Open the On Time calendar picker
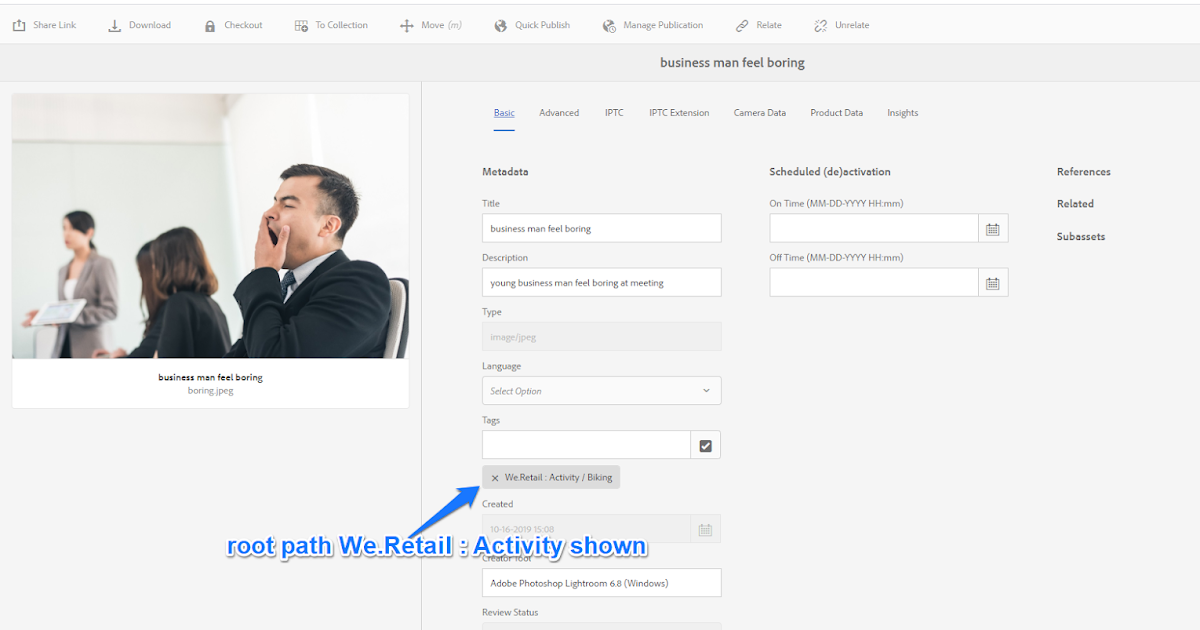This screenshot has width=1200, height=630. tap(993, 228)
